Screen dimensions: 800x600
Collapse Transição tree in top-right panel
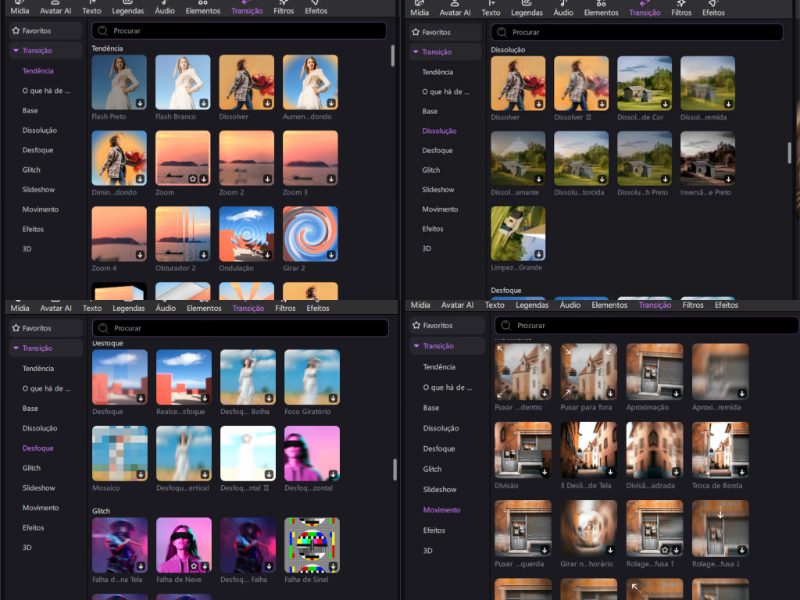point(416,52)
